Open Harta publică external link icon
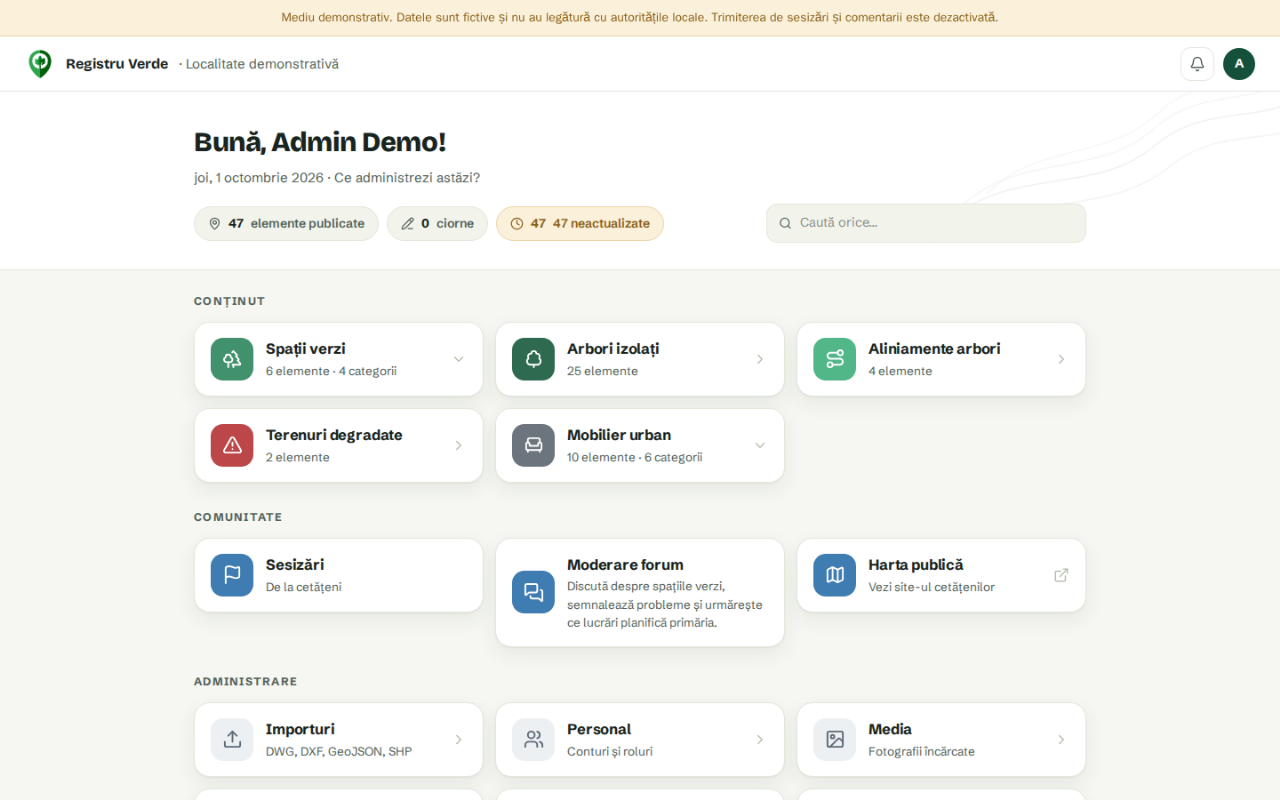The width and height of the screenshot is (1280, 800). point(1061,575)
